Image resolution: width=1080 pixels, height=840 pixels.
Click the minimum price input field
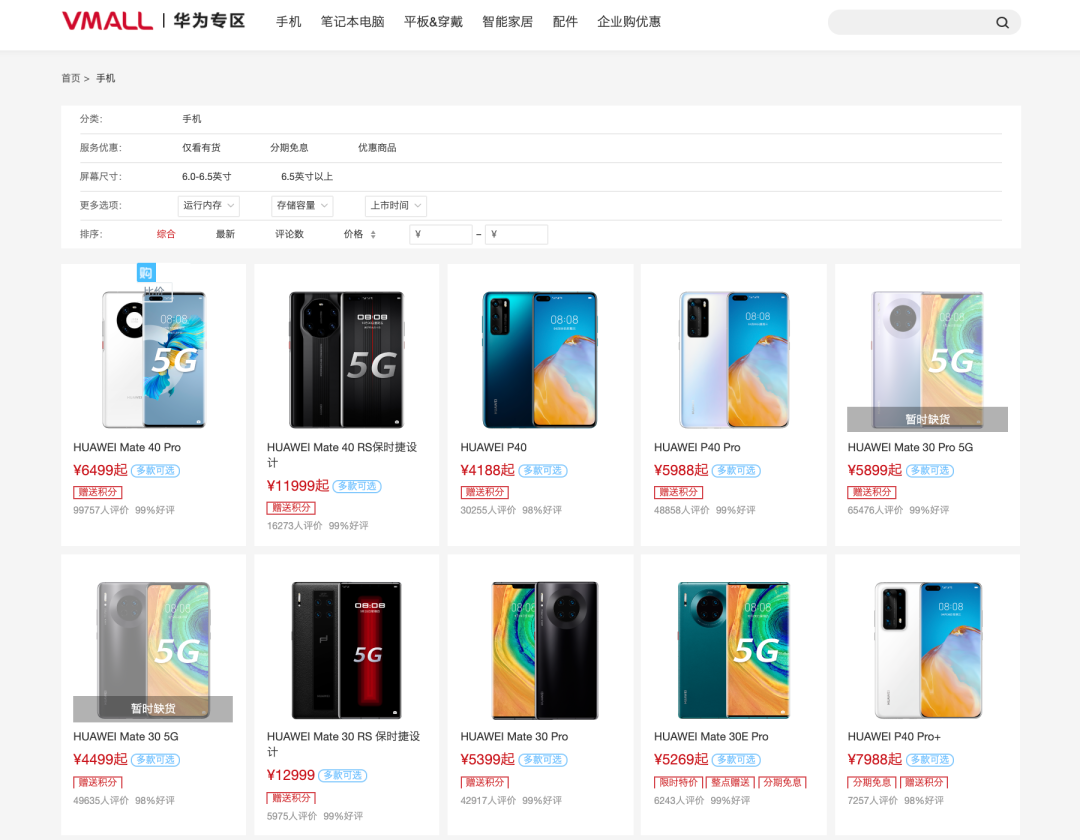(442, 235)
